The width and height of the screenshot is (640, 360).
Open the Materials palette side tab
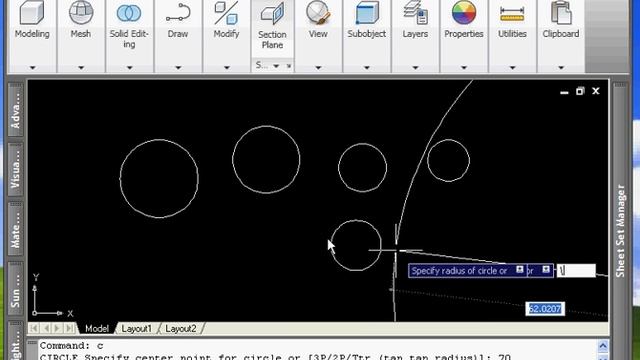tap(15, 229)
